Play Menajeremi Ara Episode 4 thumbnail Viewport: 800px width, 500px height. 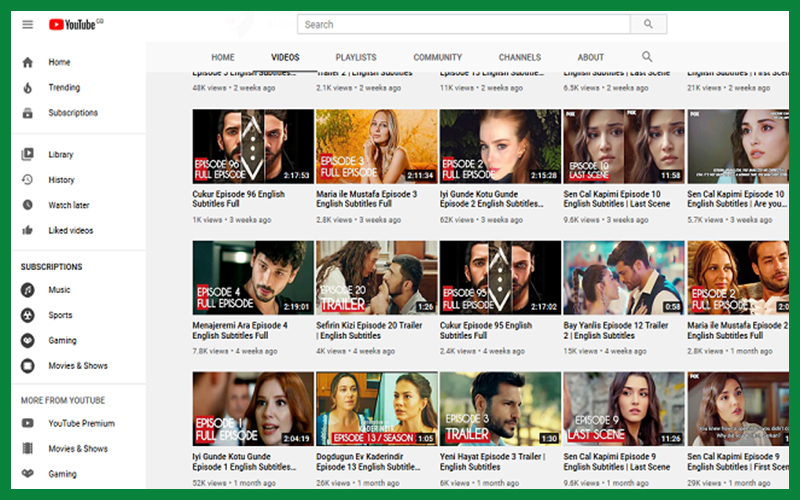pos(253,278)
